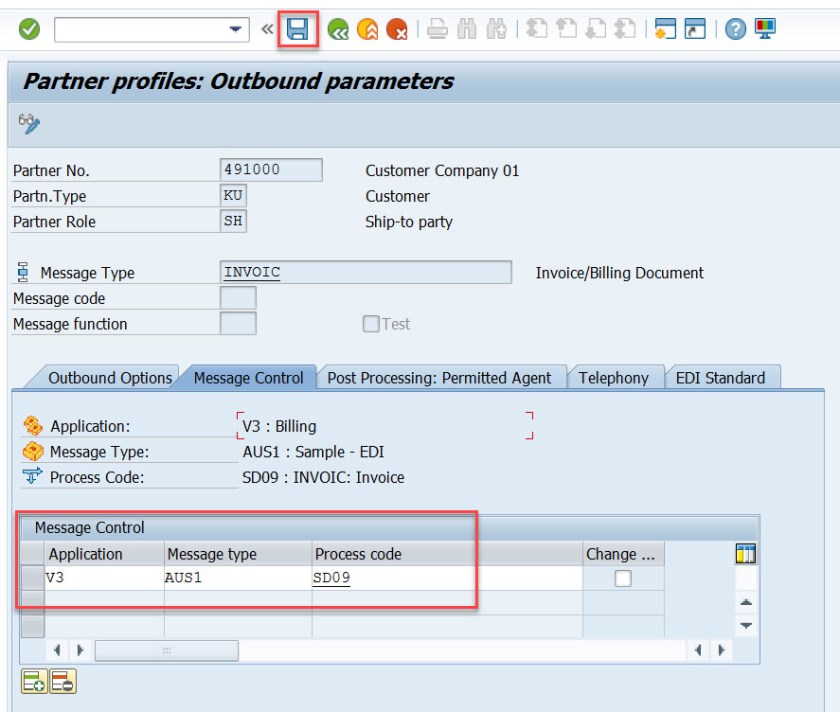The width and height of the screenshot is (840, 712).
Task: Open the command field dropdown arrow
Action: (235, 29)
